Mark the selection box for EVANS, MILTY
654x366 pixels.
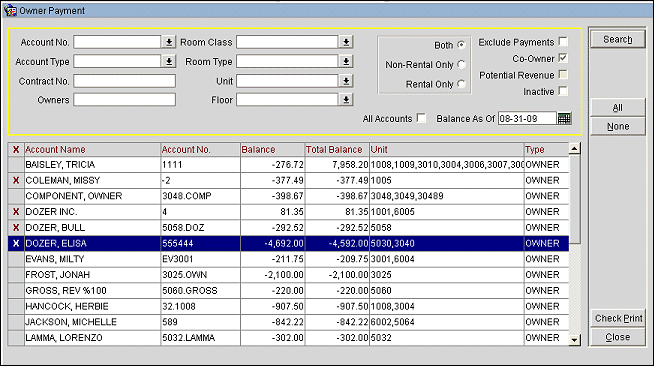tap(16, 259)
